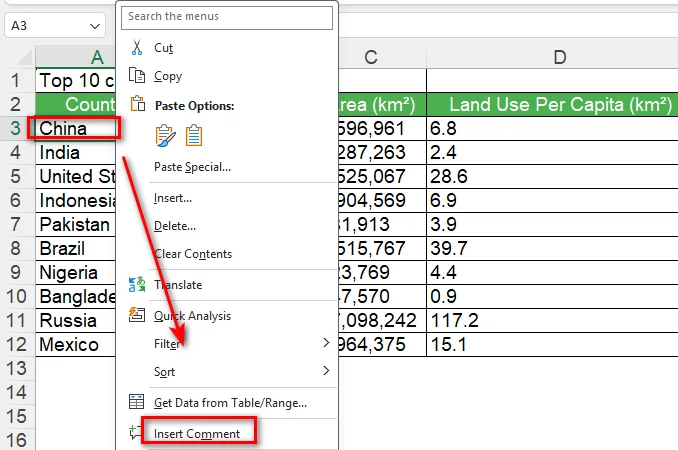Open the Filter menu entry
678x450 pixels.
coord(167,344)
